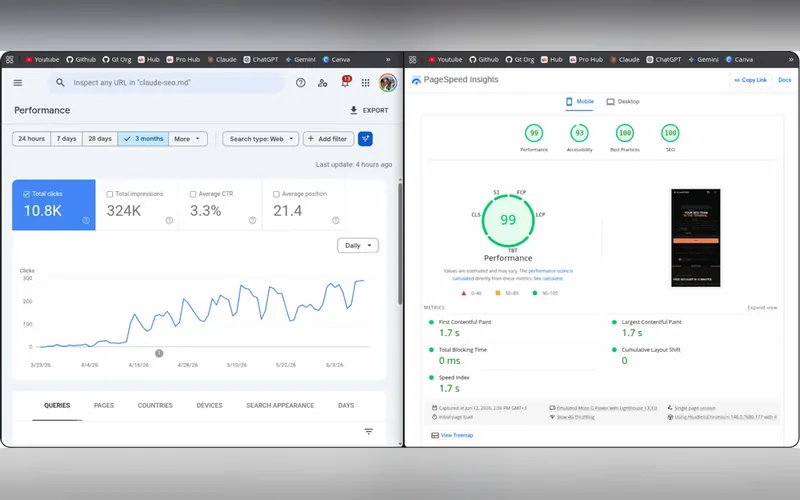Screen dimensions: 800x500
Task: Show more bookmarks chevron in right window
Action: [791, 60]
